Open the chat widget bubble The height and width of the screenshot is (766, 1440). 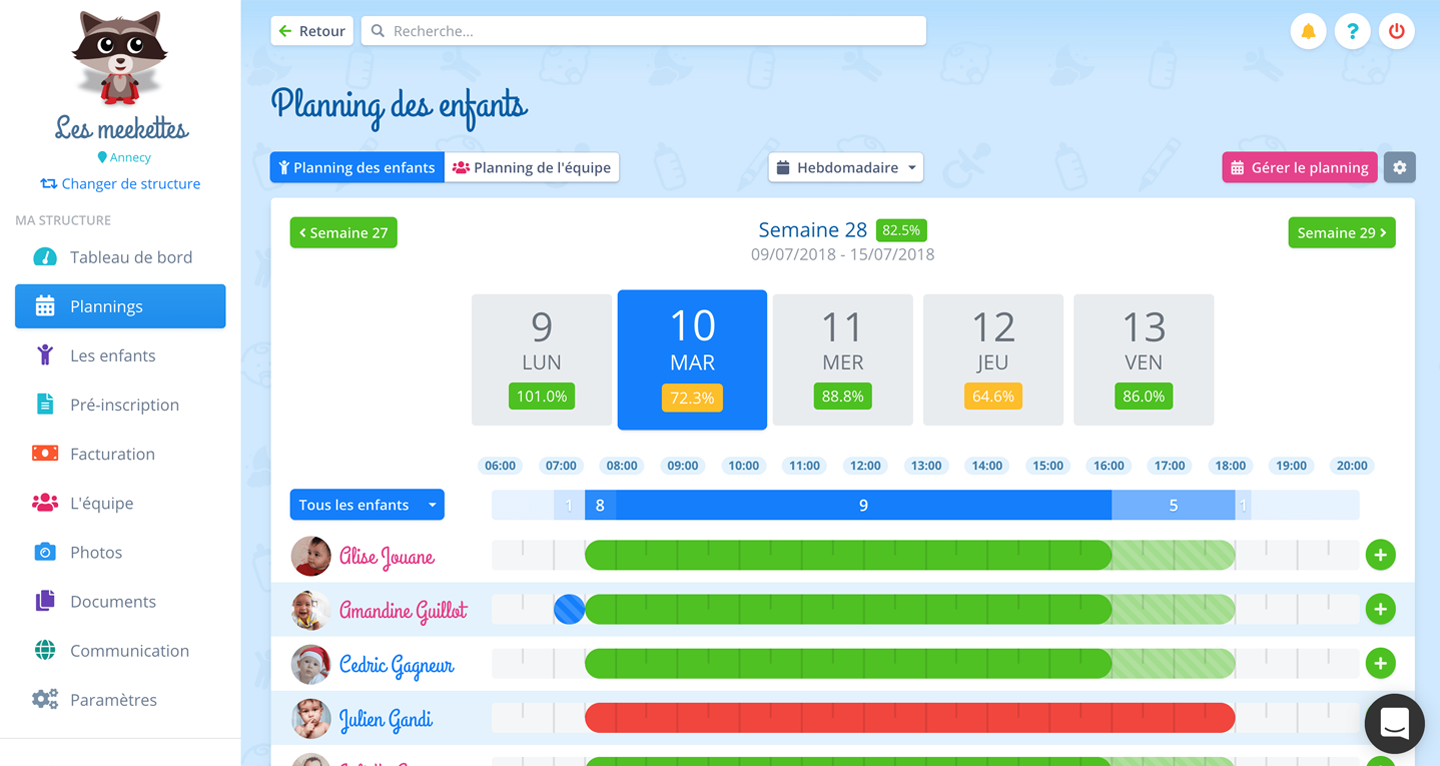pos(1394,723)
